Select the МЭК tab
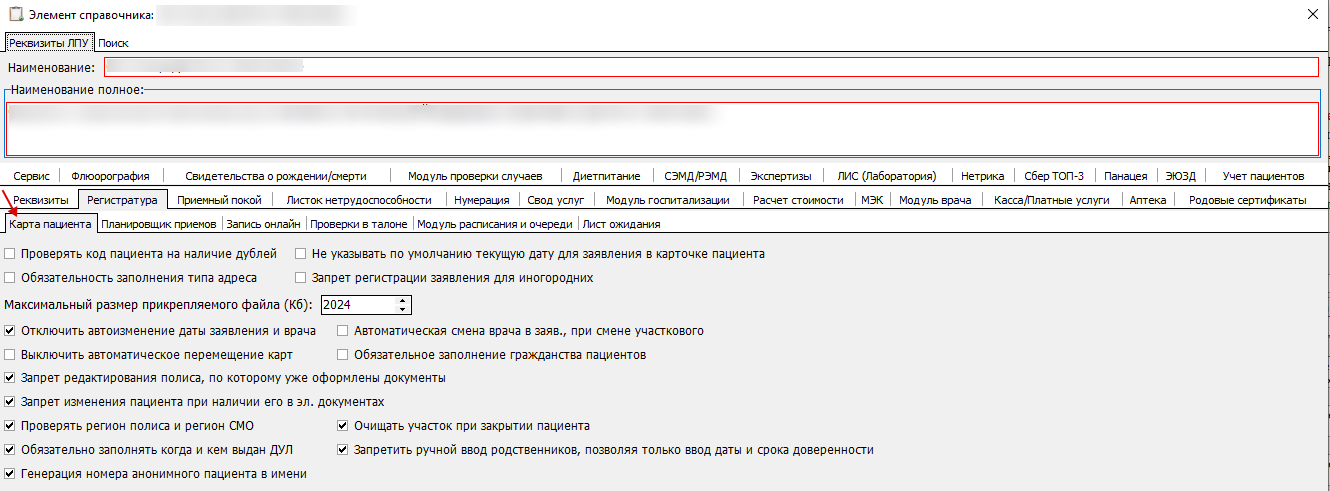 (x=872, y=200)
